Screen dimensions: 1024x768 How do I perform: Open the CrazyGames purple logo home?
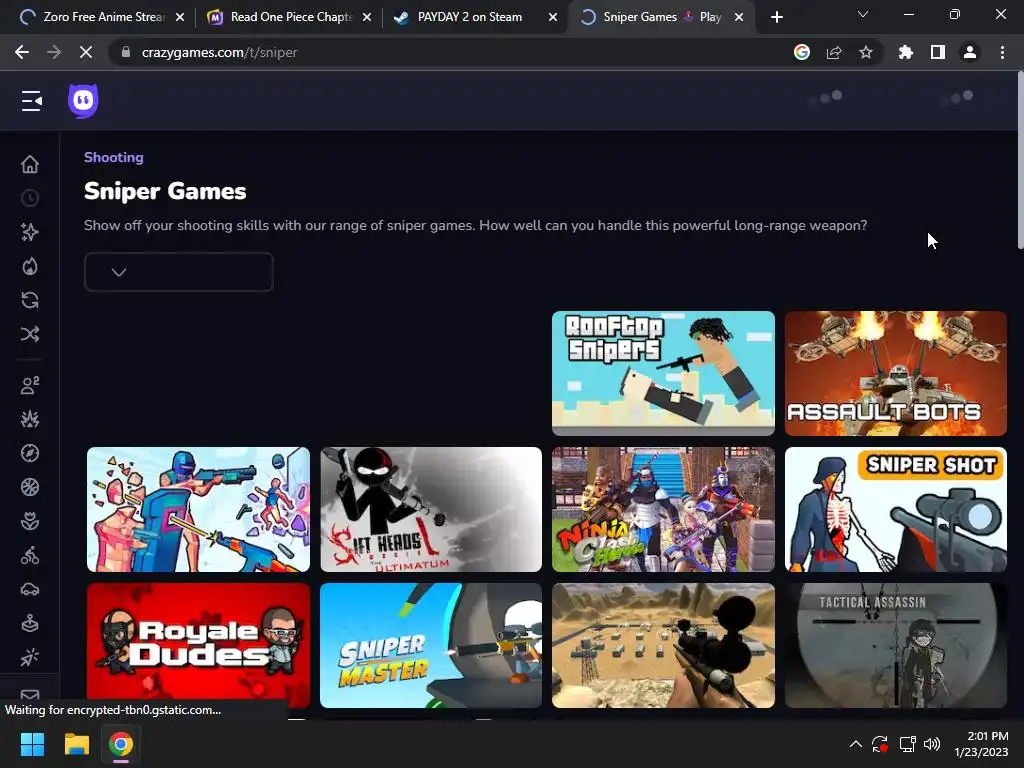coord(83,101)
